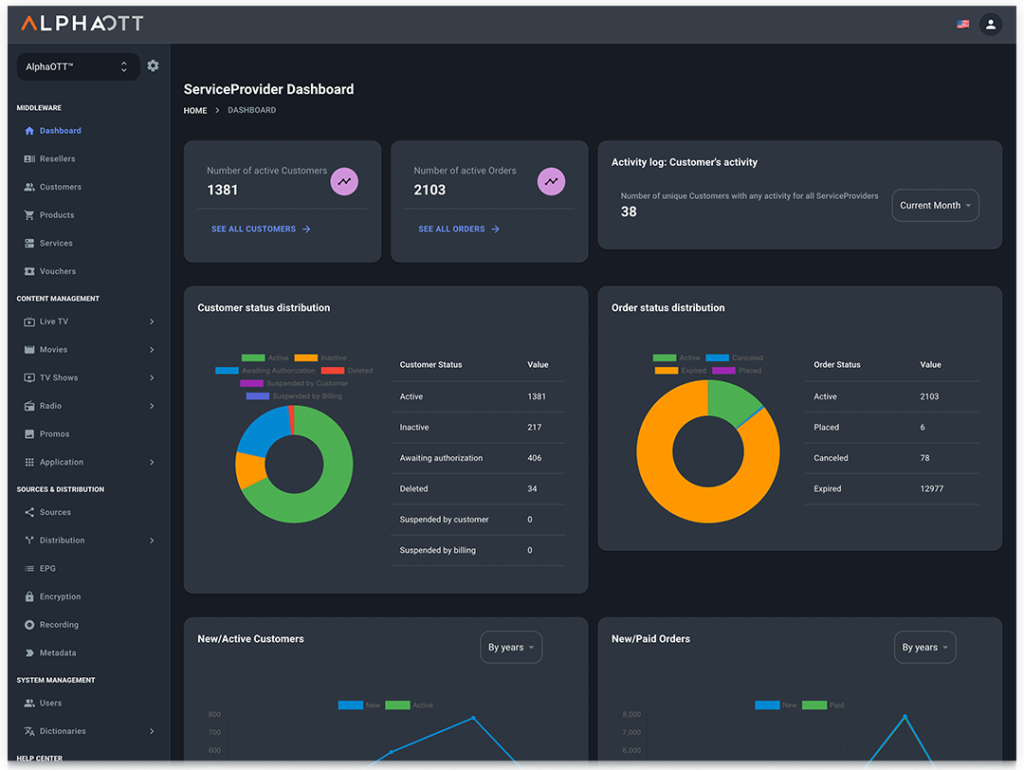Image resolution: width=1024 pixels, height=770 pixels.
Task: Click the Encryption lock icon in sidebar
Action: coord(30,597)
